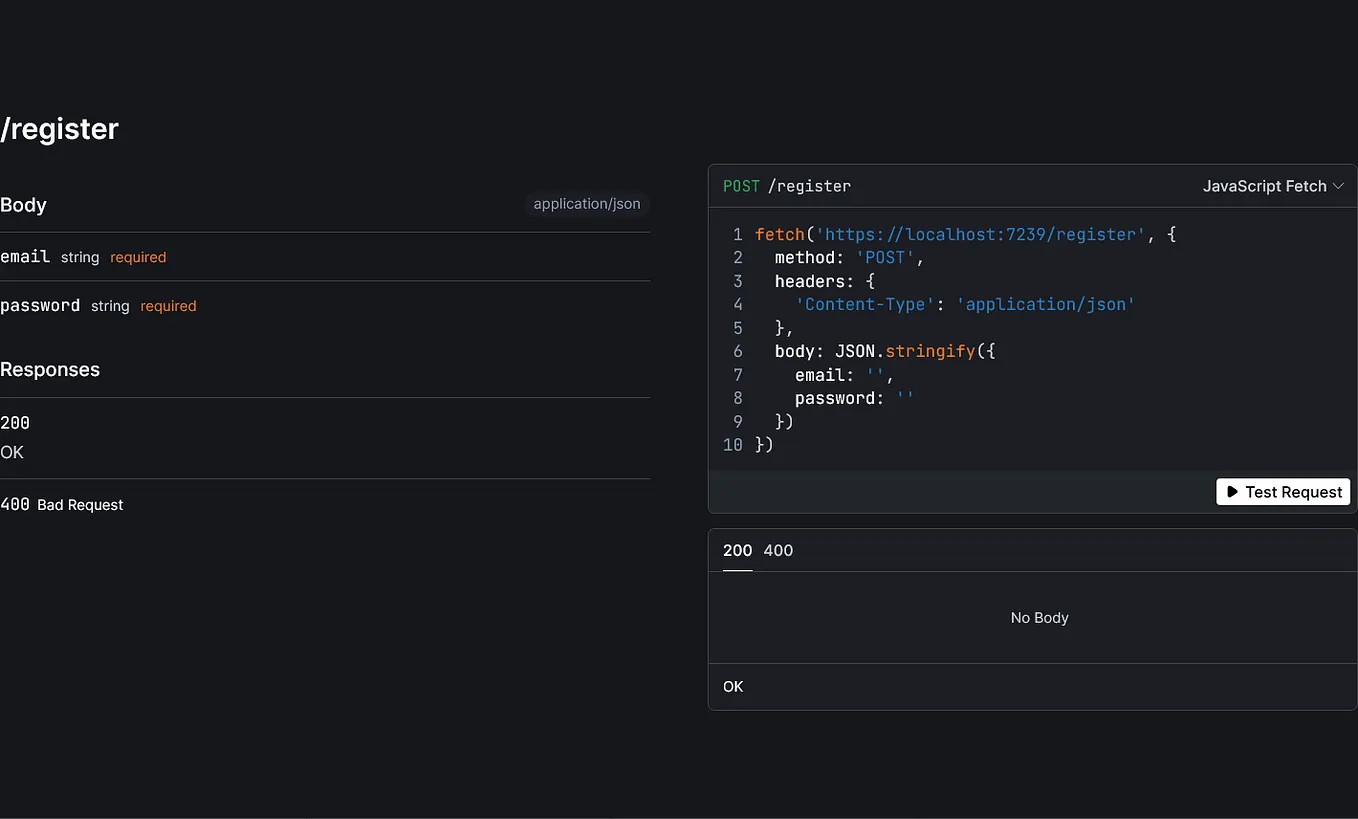Click the play icon in Test Request

pos(1232,492)
